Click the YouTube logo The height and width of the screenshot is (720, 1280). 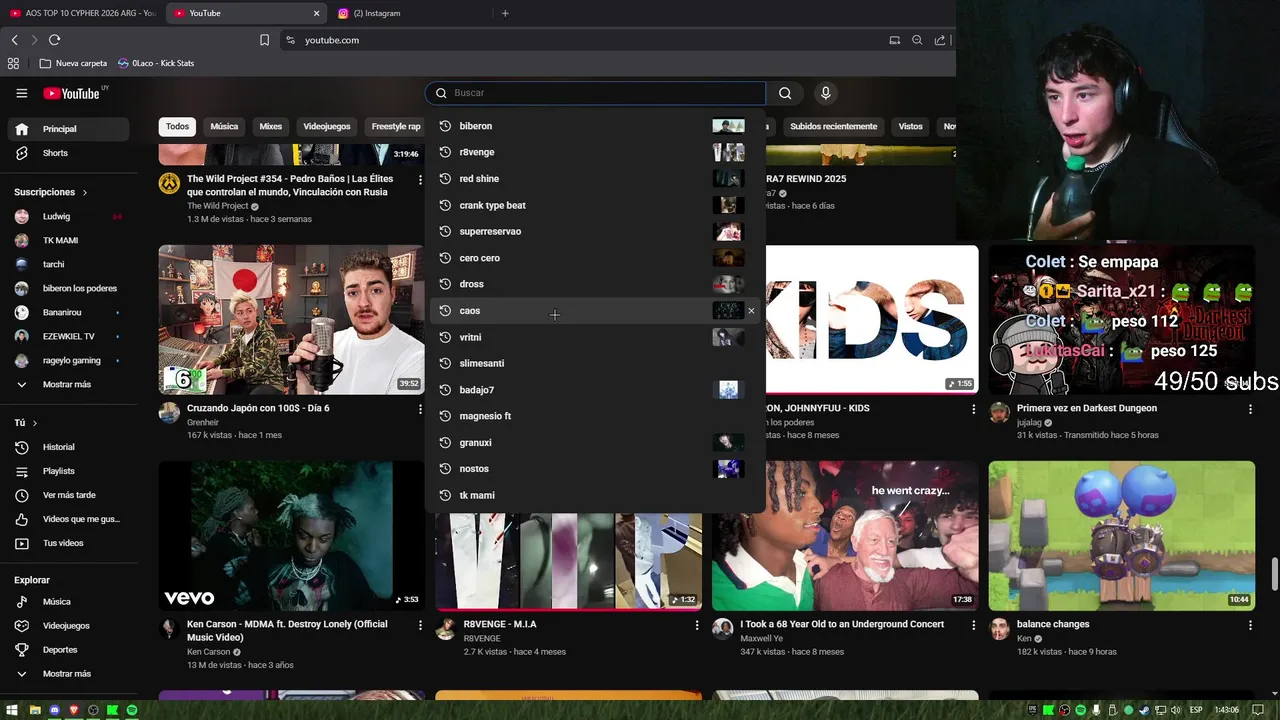(72, 93)
